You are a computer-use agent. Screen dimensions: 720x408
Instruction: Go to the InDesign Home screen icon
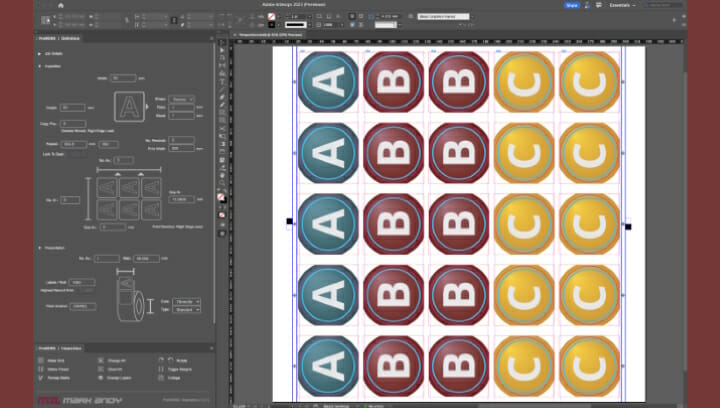61,6
